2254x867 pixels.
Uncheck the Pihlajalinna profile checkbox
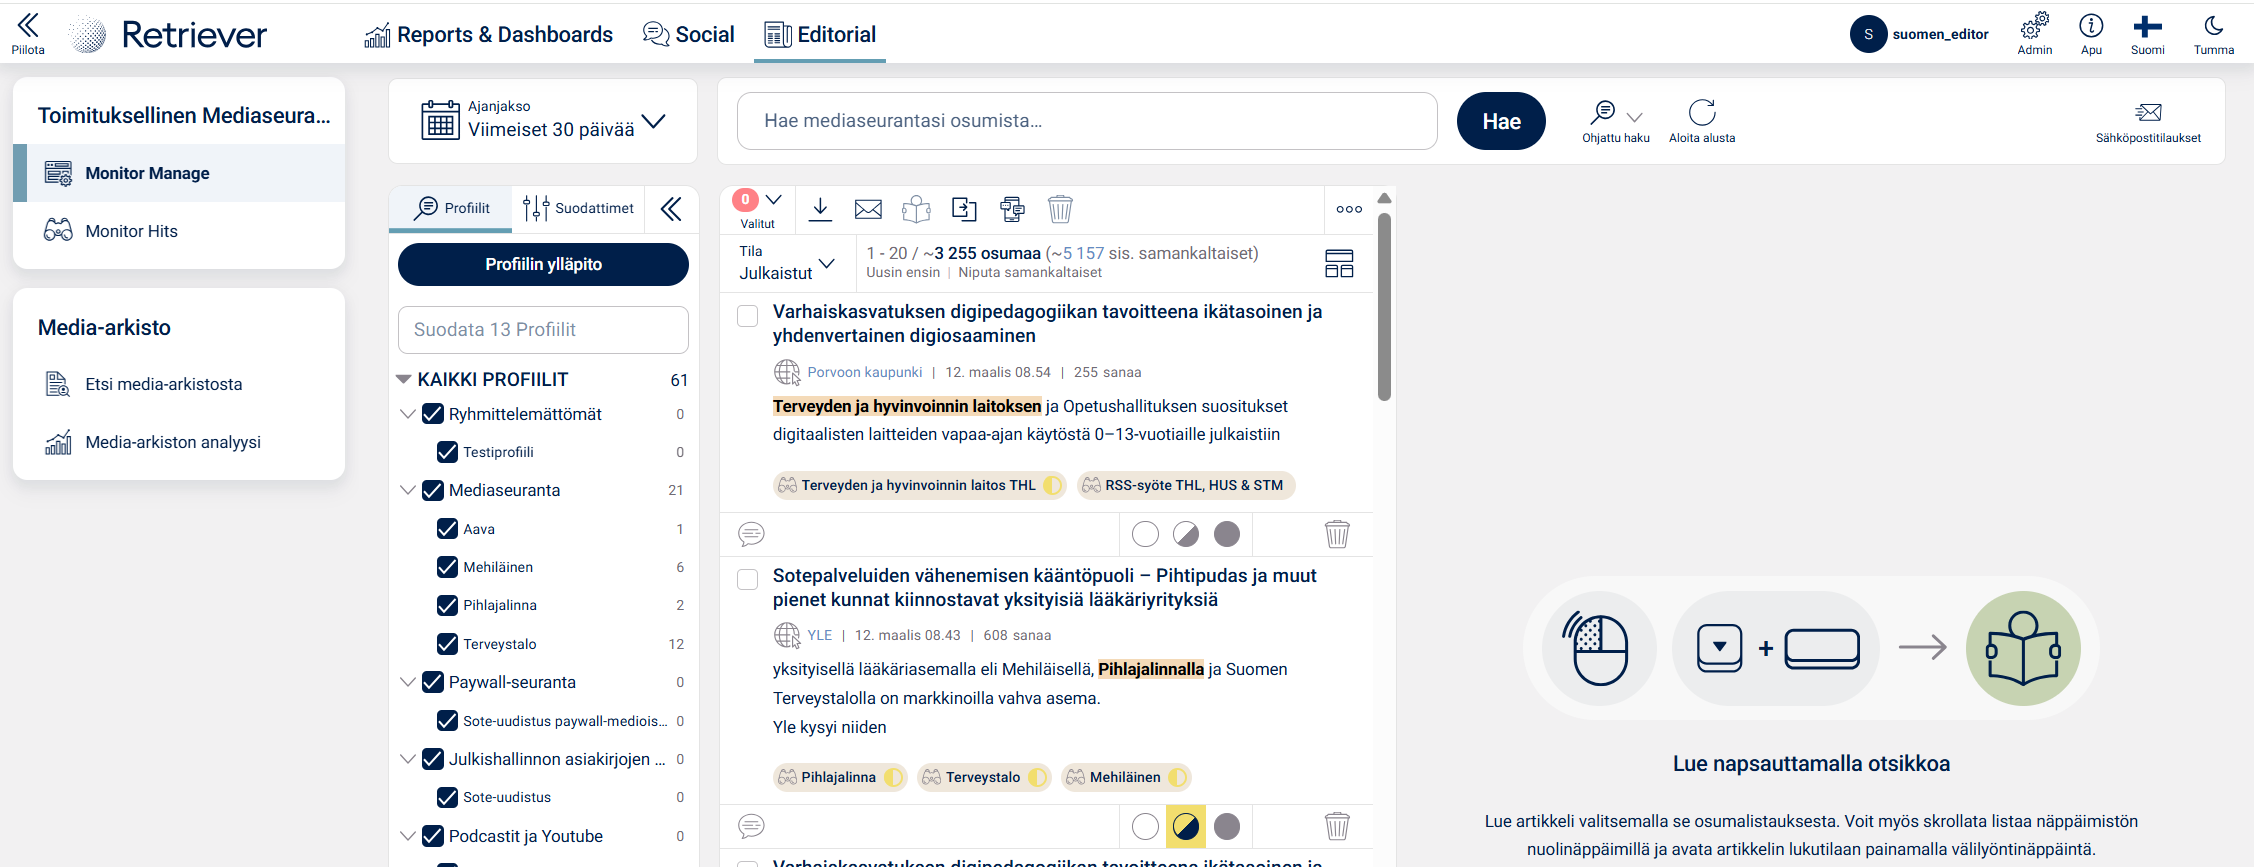[447, 605]
